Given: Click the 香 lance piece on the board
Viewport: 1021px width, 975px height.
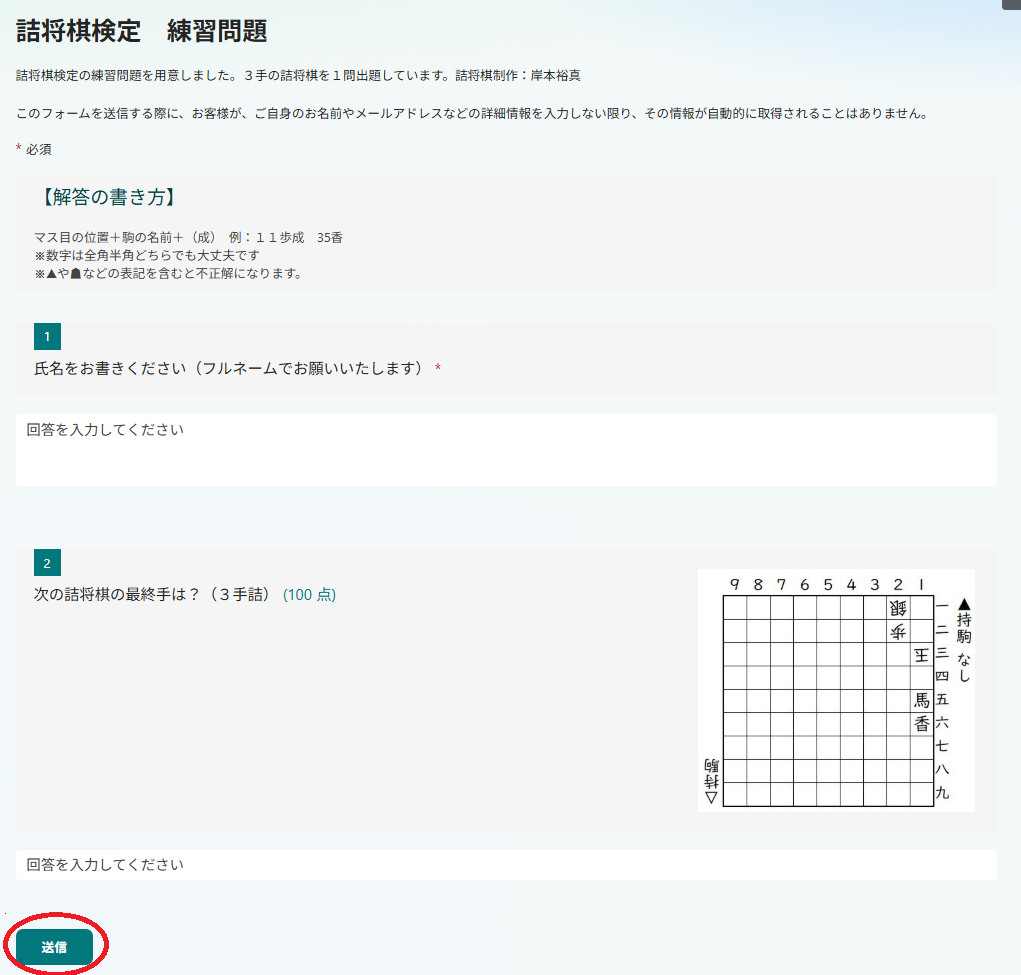Looking at the screenshot, I should [921, 724].
